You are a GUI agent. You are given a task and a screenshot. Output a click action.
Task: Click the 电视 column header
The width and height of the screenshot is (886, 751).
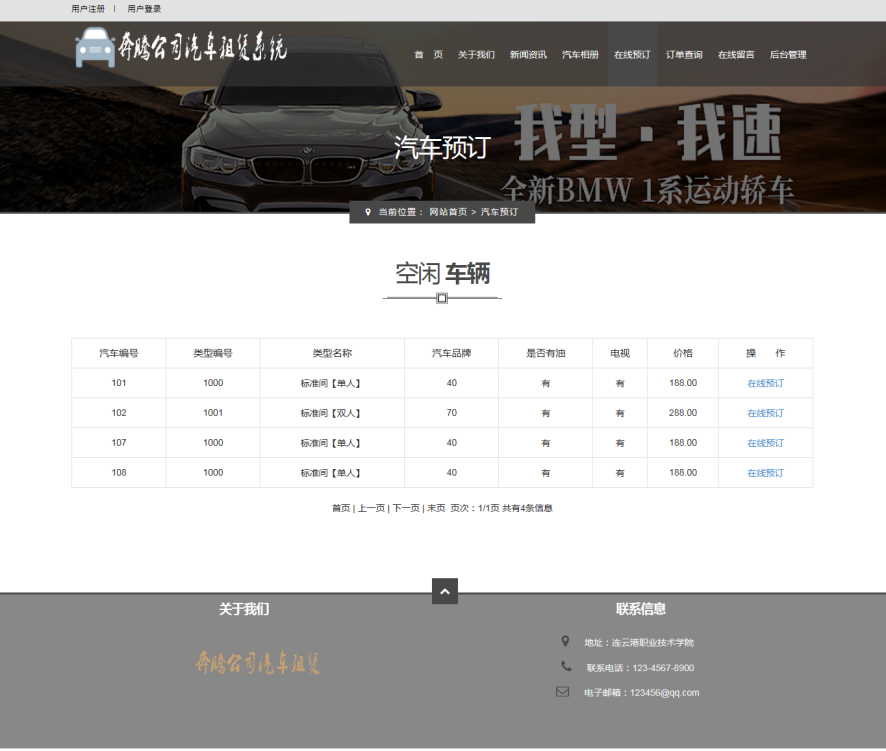tap(620, 353)
